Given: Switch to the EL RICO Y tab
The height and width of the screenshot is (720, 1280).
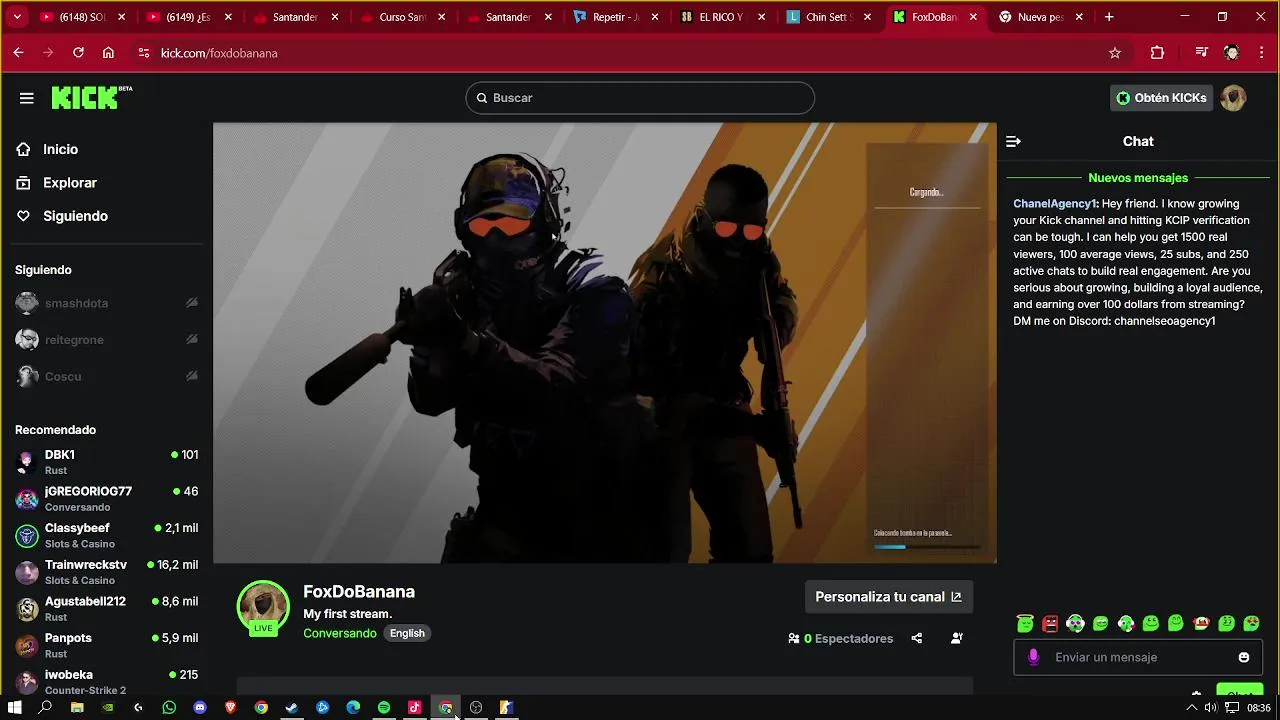Looking at the screenshot, I should [724, 17].
